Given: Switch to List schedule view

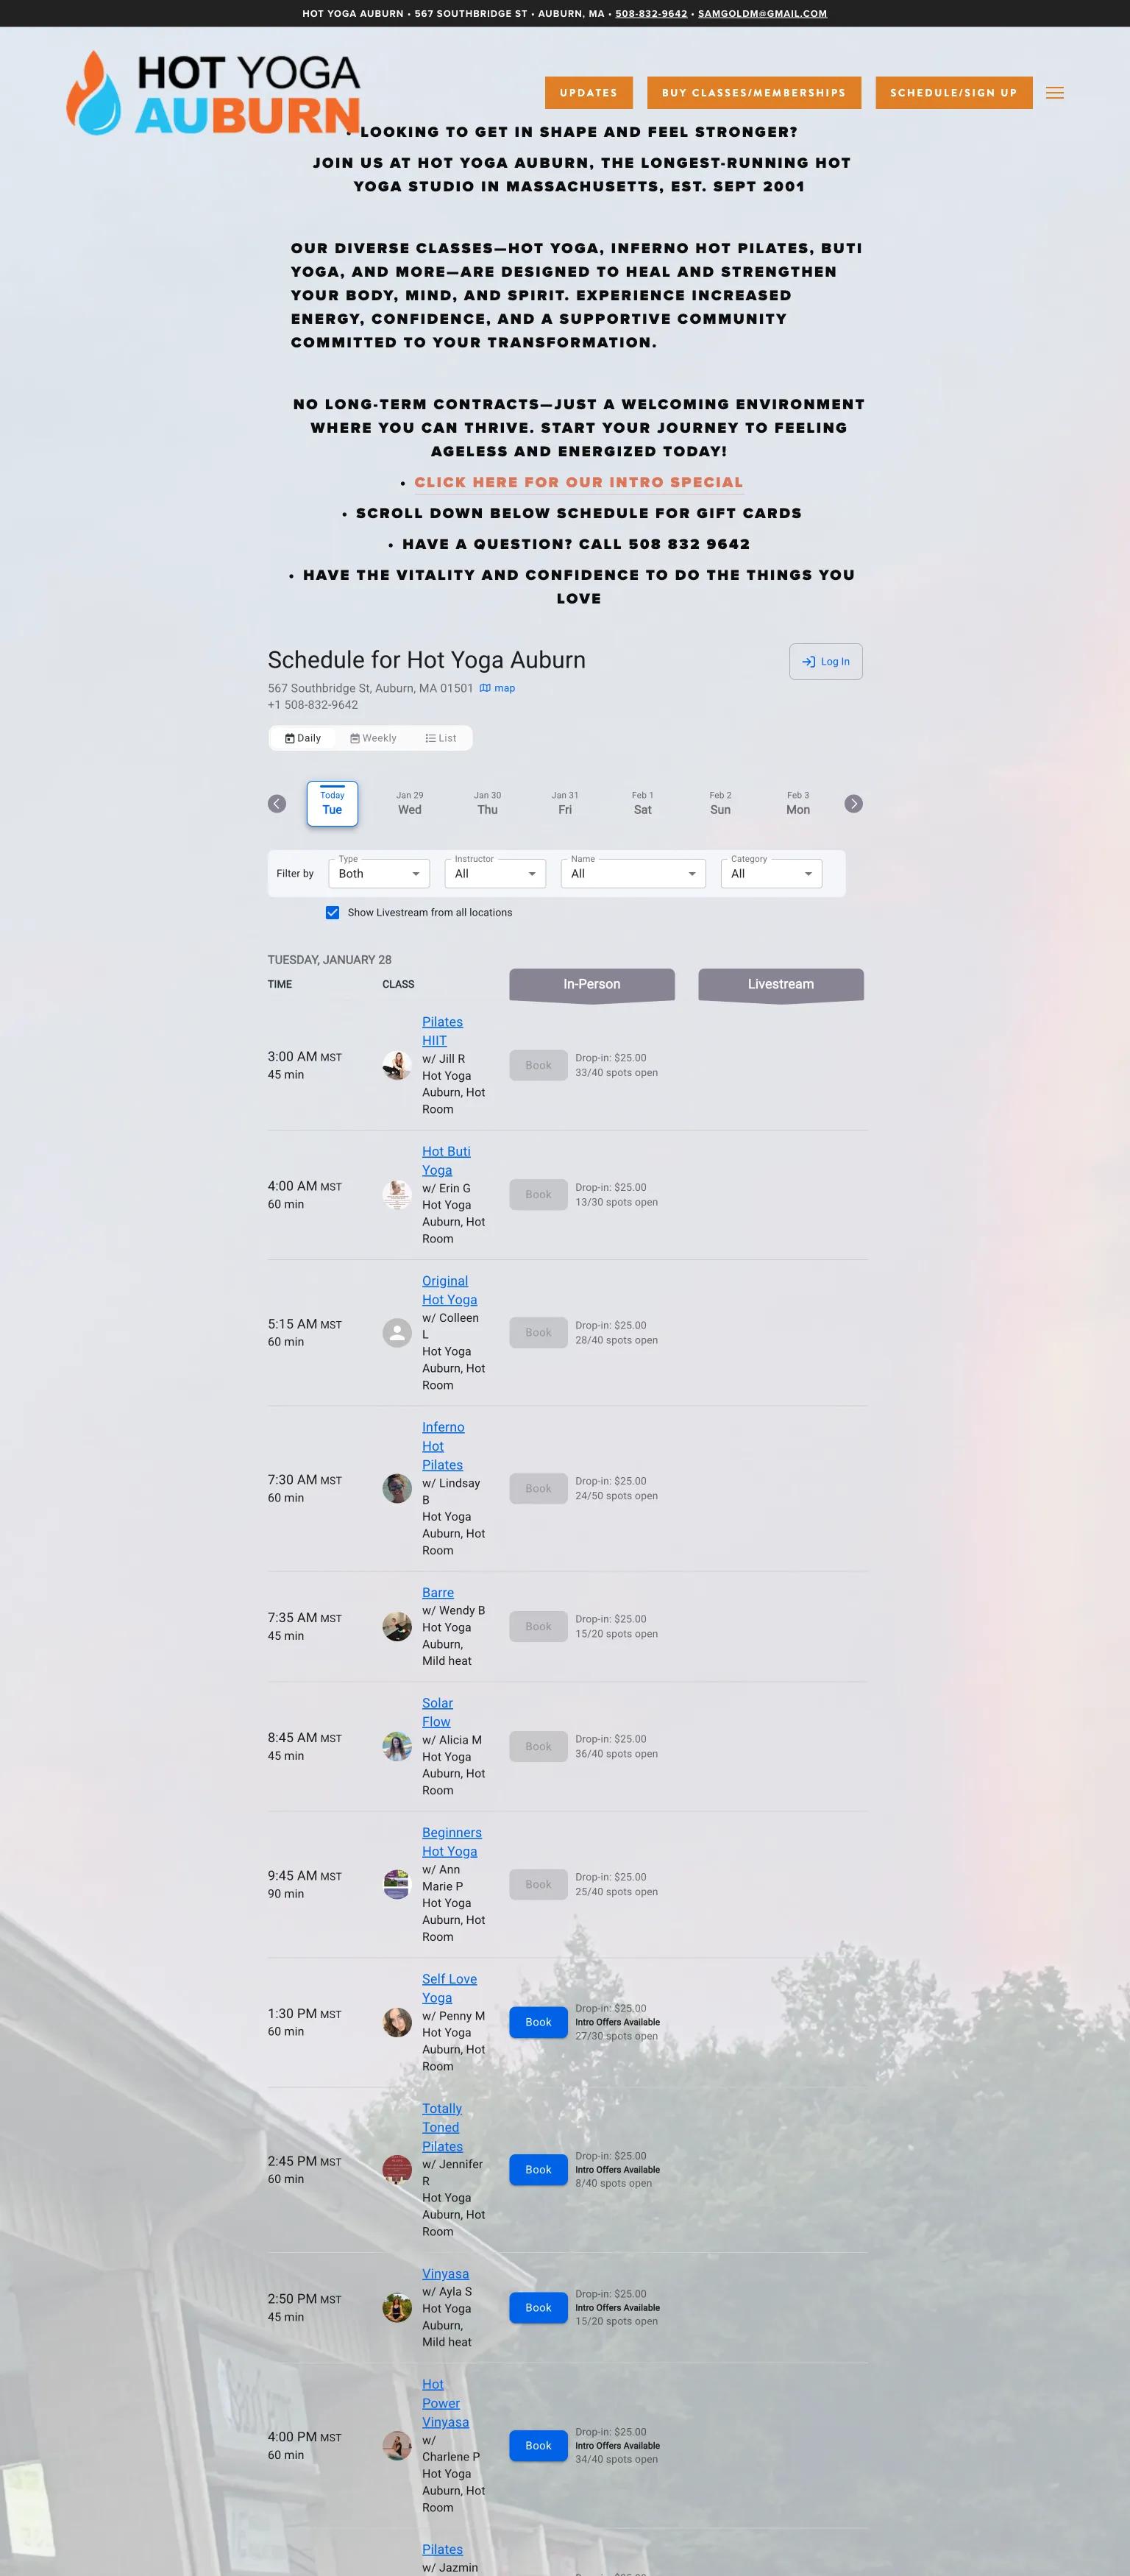Looking at the screenshot, I should click(x=441, y=739).
